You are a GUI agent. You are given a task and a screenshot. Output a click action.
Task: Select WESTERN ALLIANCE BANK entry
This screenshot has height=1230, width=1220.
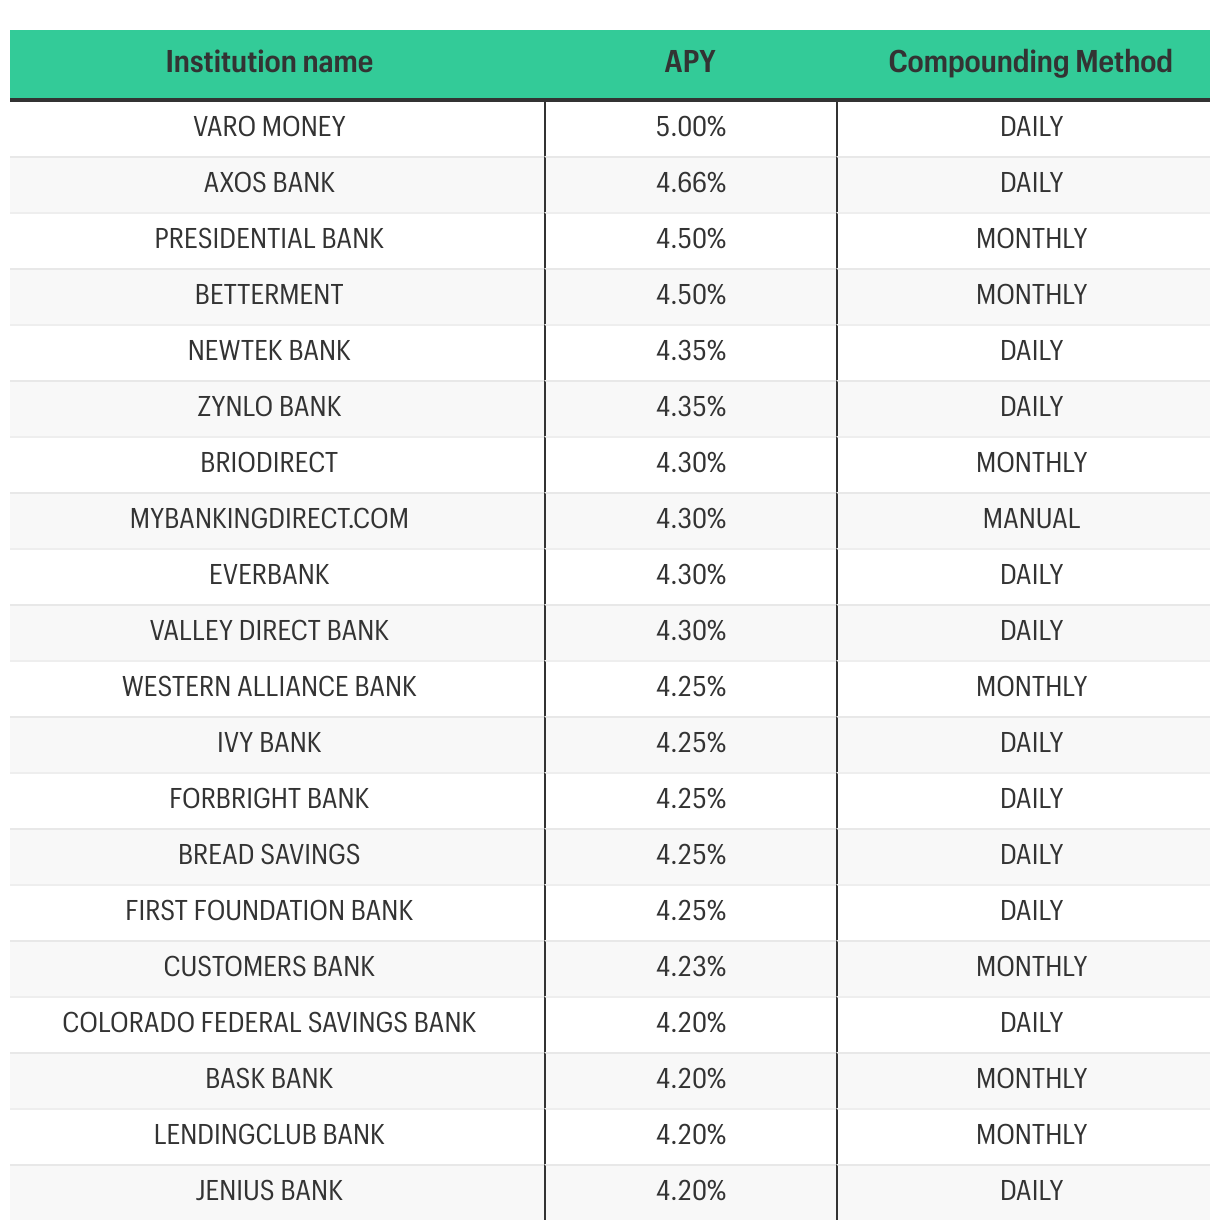269,687
